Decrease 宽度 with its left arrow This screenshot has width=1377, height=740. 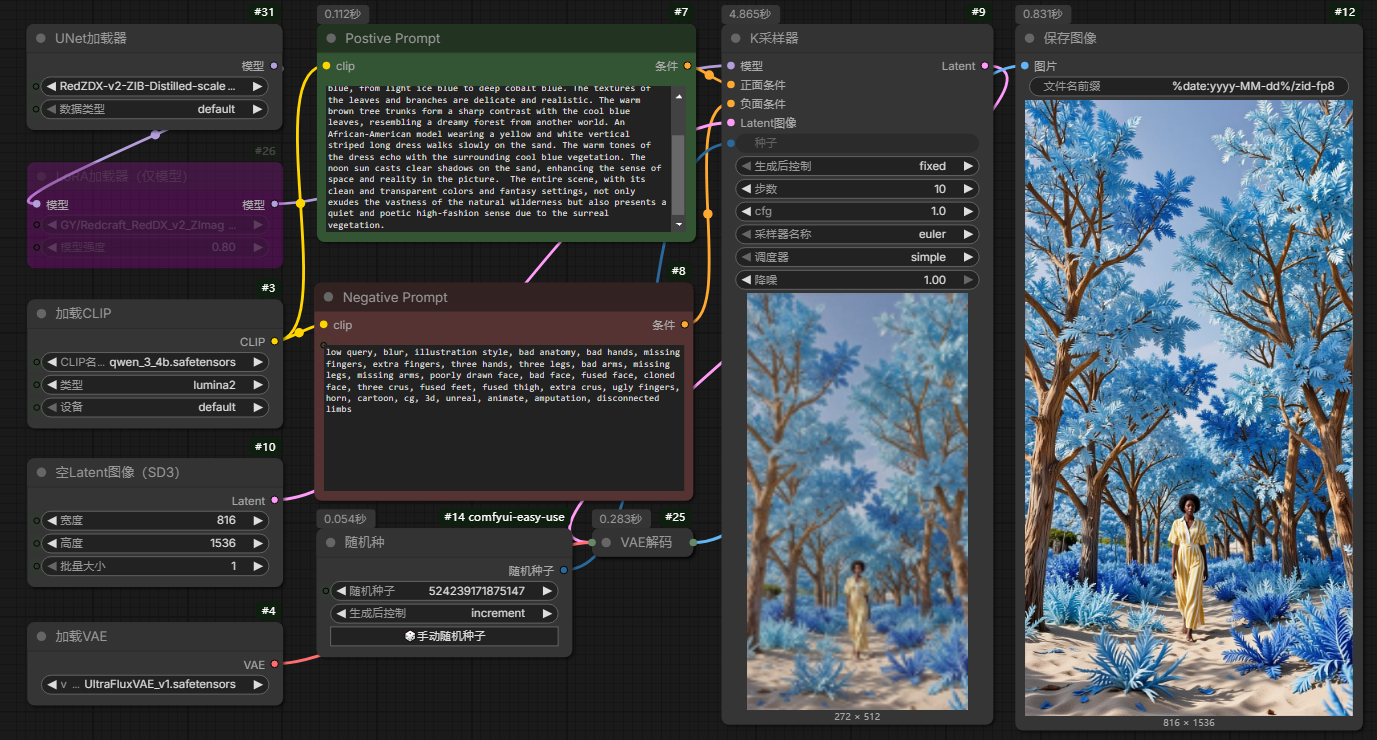[x=51, y=521]
